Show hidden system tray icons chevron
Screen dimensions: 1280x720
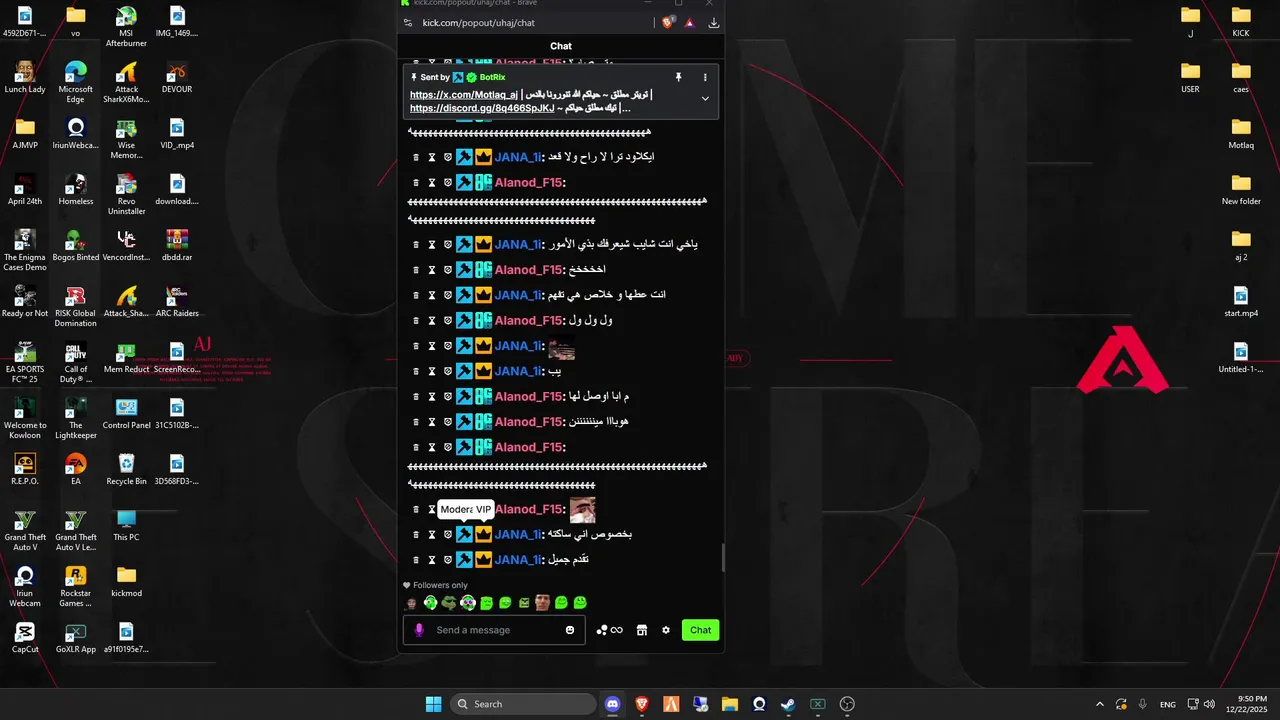tap(1100, 704)
